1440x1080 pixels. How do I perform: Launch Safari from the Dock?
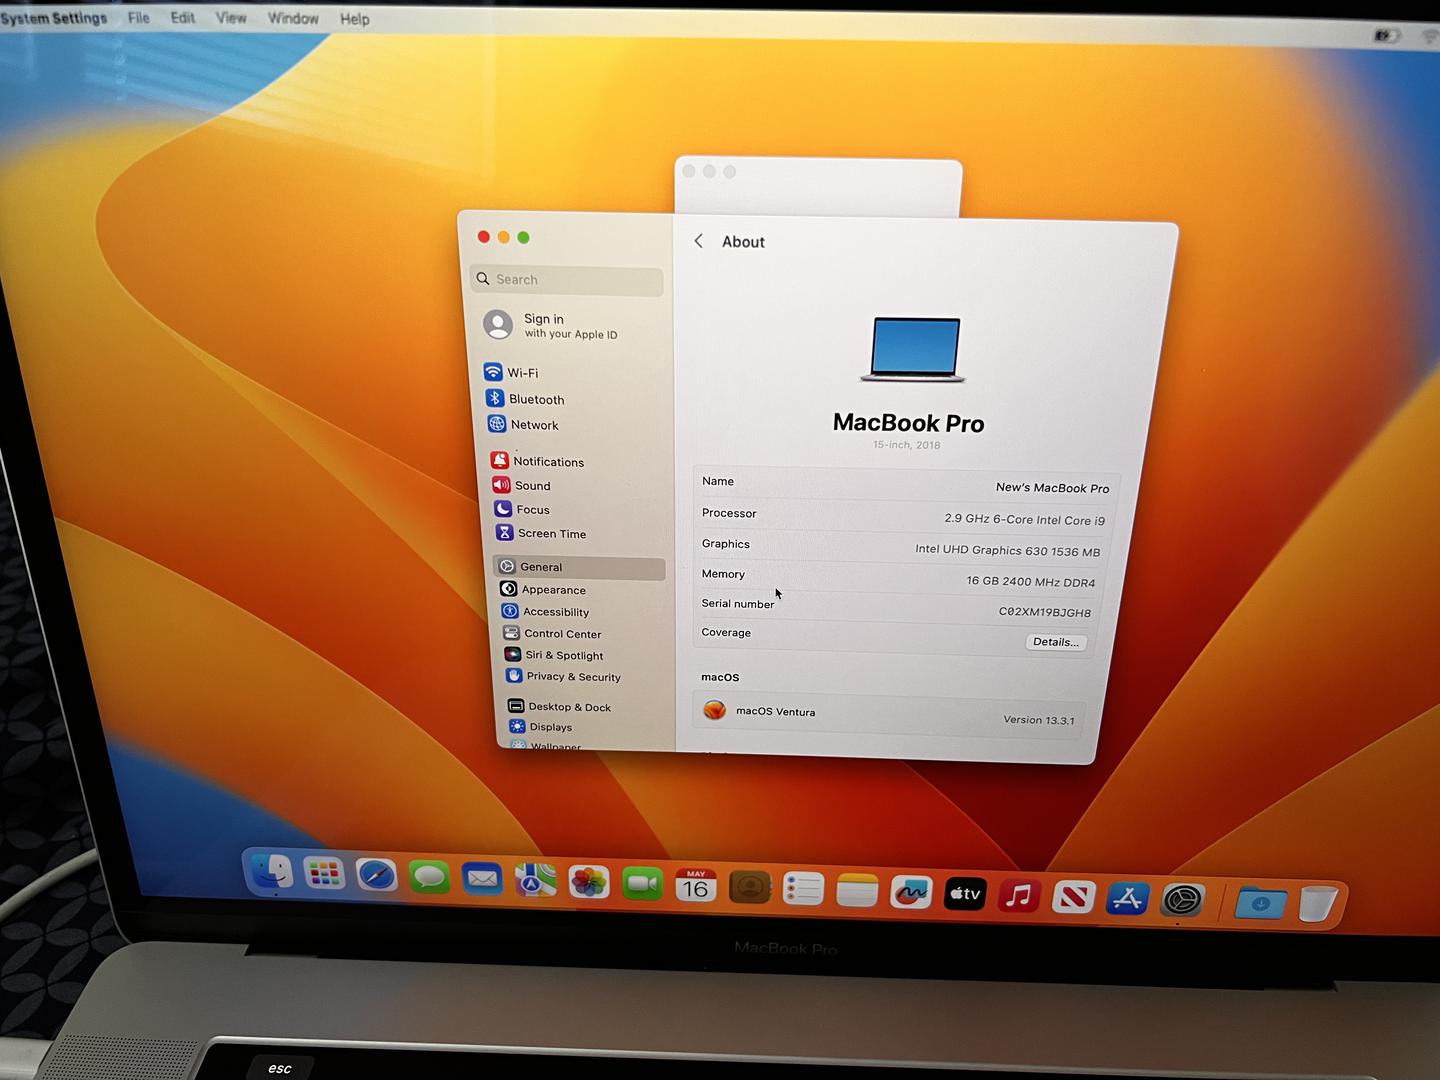(x=376, y=876)
